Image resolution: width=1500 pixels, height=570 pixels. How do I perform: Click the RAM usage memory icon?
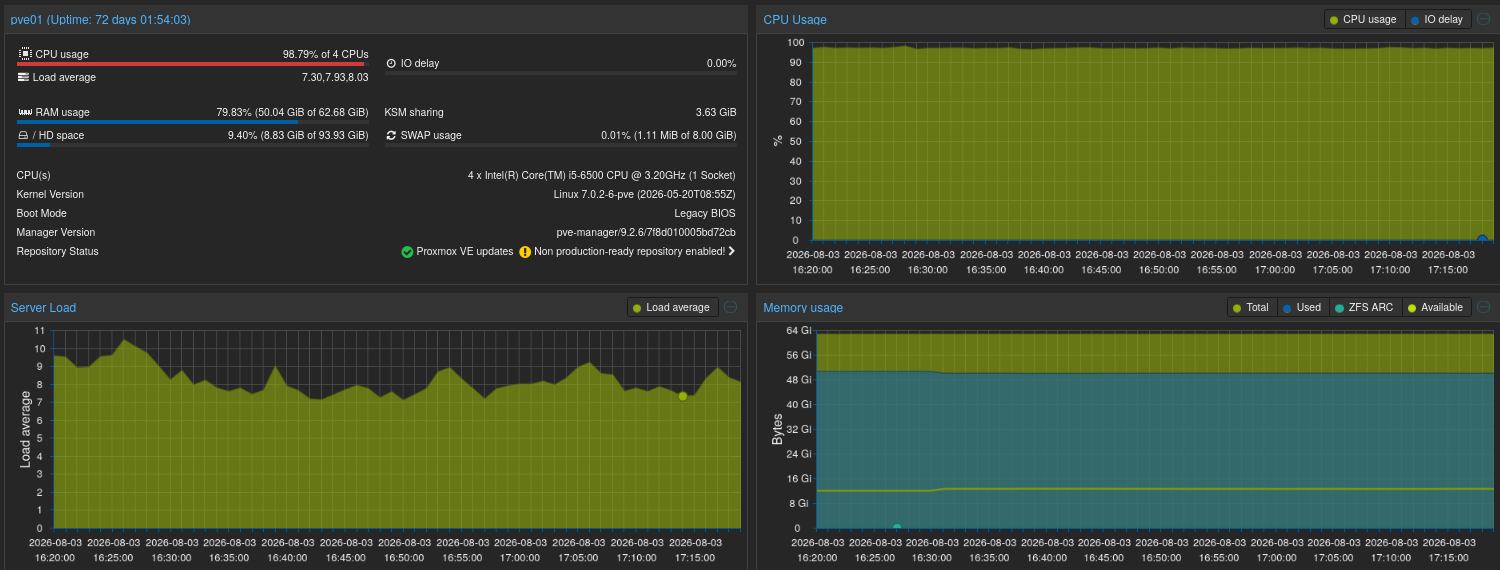point(25,112)
